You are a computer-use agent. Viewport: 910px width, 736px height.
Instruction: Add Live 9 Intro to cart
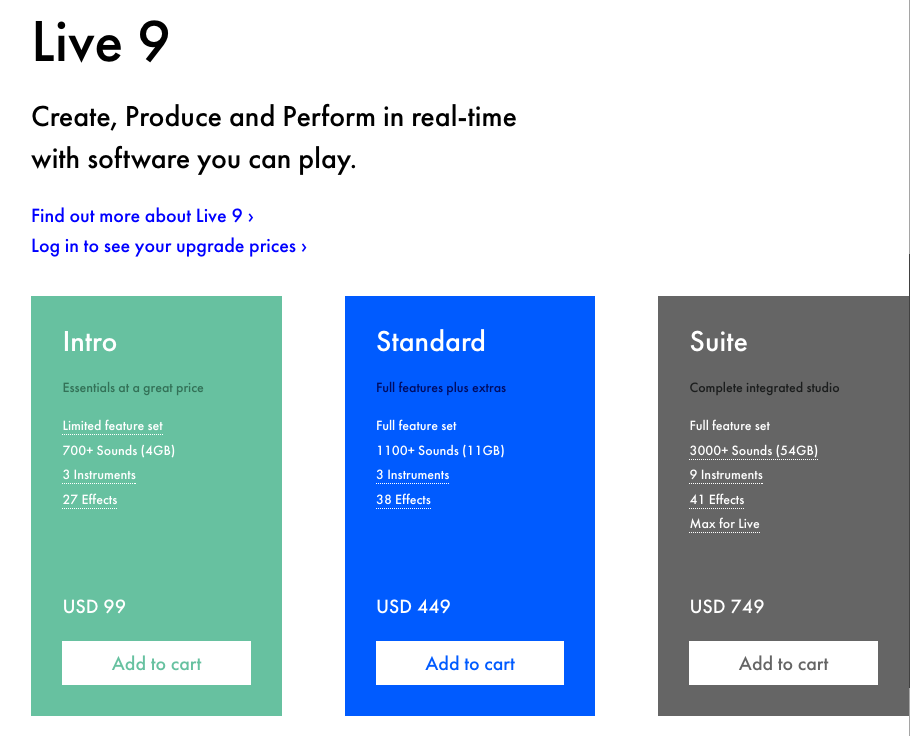click(x=156, y=663)
